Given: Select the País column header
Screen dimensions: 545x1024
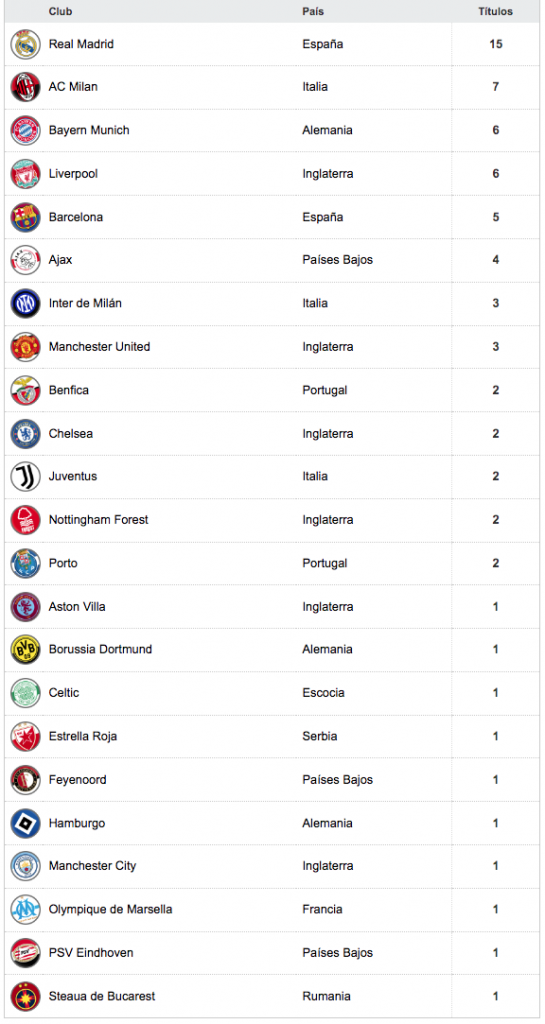Looking at the screenshot, I should 313,12.
